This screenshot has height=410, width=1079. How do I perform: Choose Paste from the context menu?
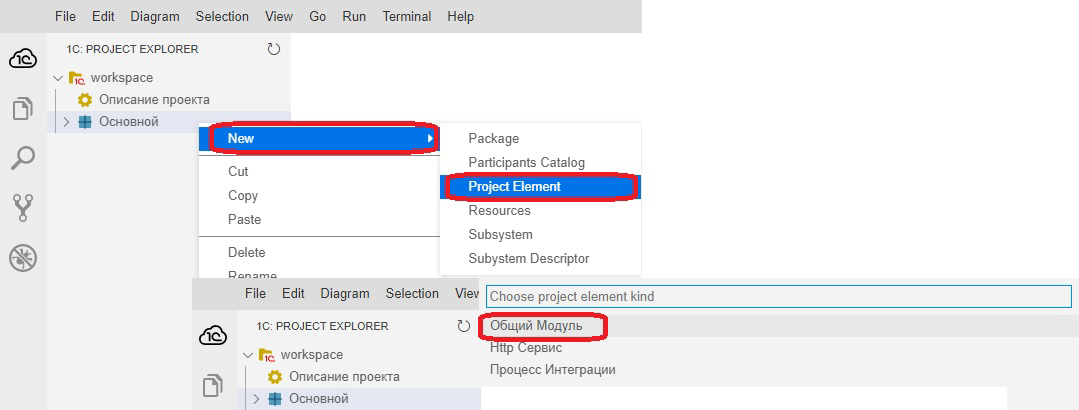coord(244,220)
